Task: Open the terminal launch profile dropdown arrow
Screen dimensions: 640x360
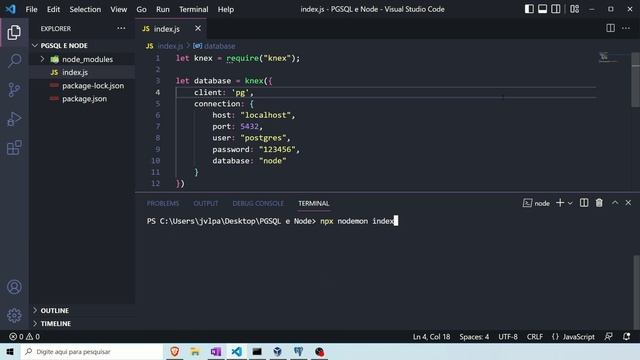Action: click(x=570, y=203)
